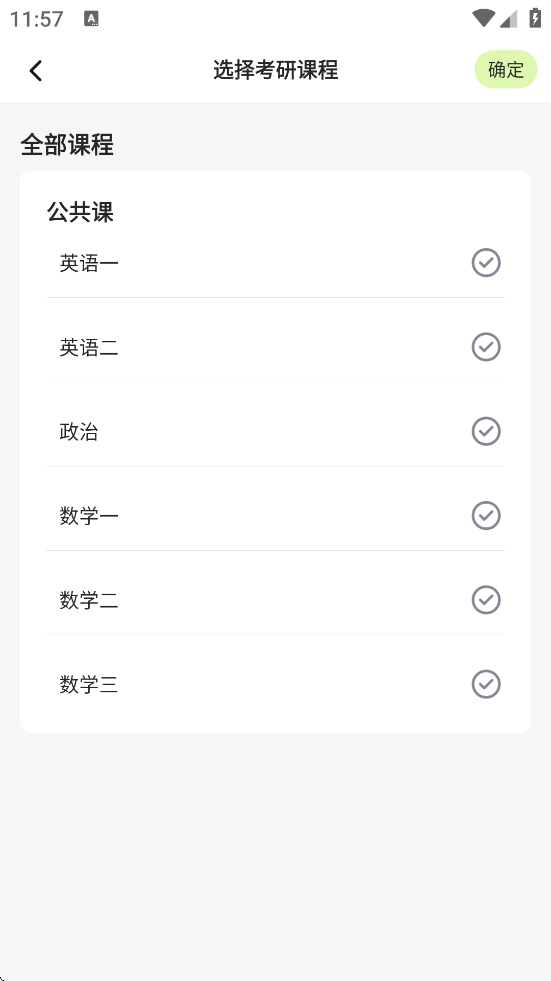Screen dimensions: 551x981
Task: Confirm selection with 确定 button
Action: tap(506, 69)
